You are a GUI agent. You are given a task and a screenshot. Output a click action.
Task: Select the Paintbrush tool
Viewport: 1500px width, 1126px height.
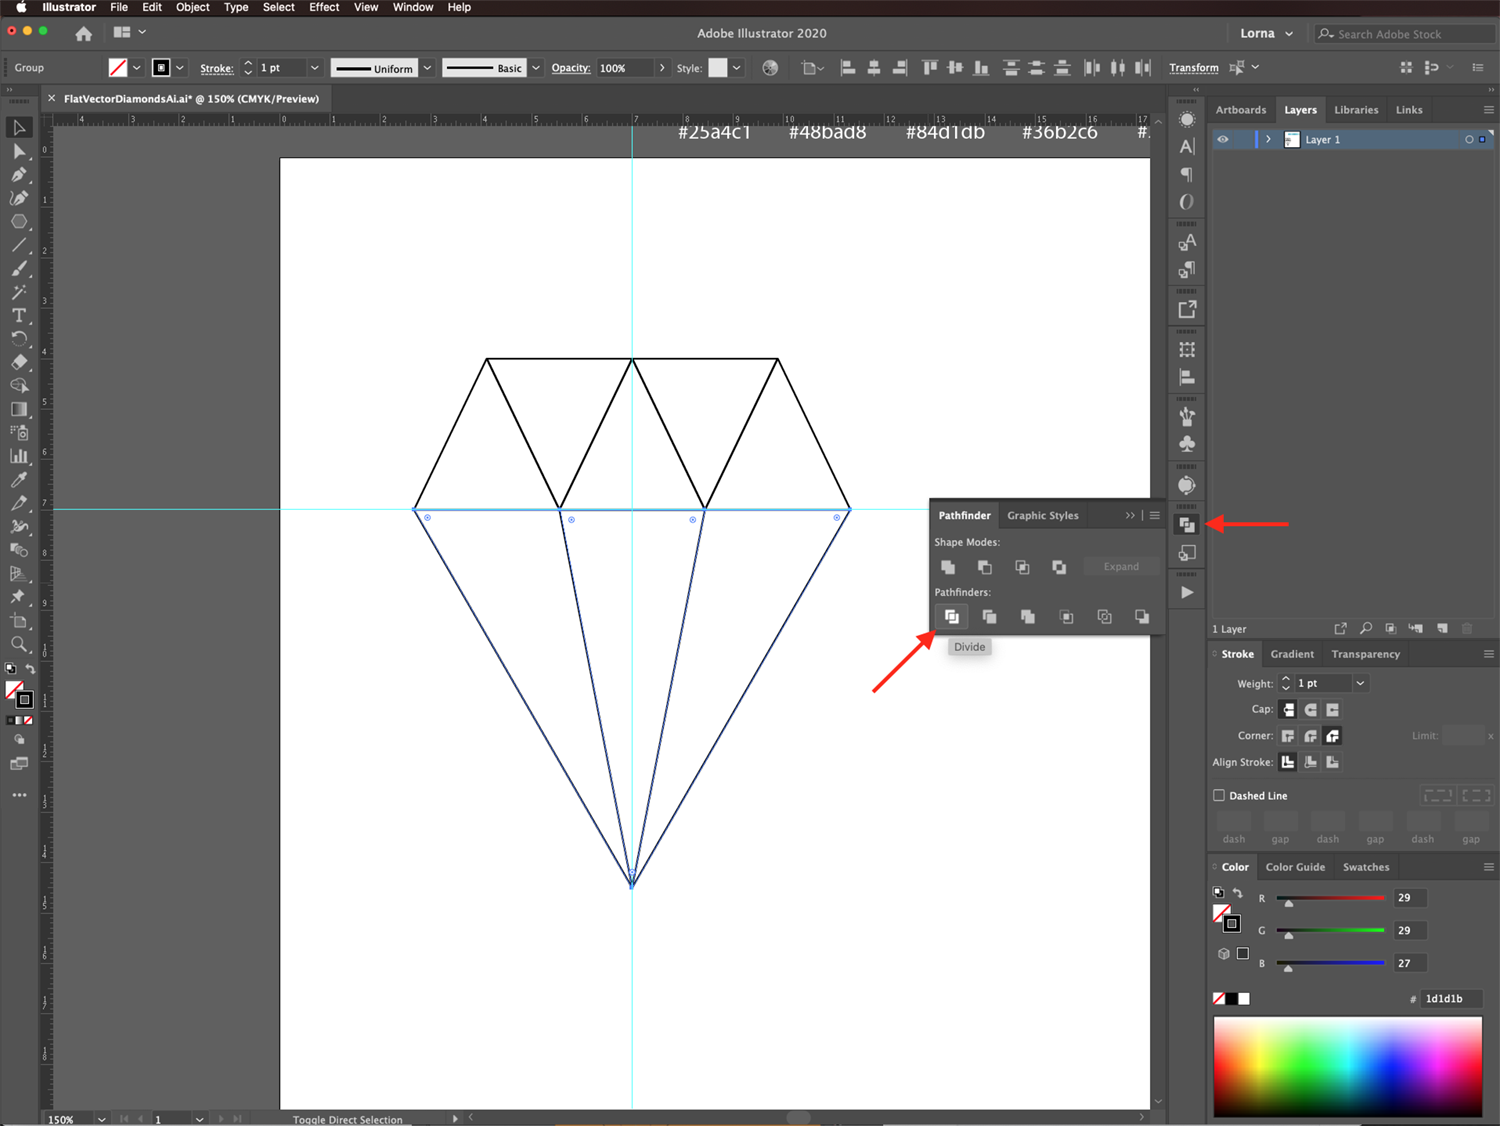[x=19, y=268]
